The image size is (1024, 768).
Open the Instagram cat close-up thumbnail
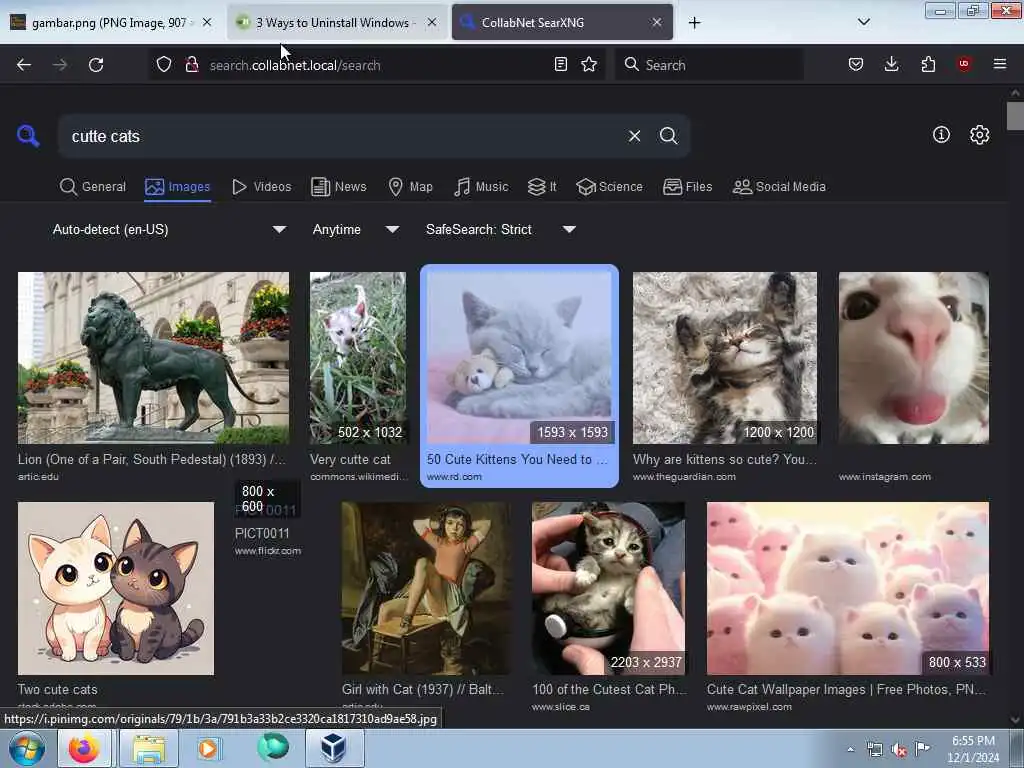[x=914, y=358]
